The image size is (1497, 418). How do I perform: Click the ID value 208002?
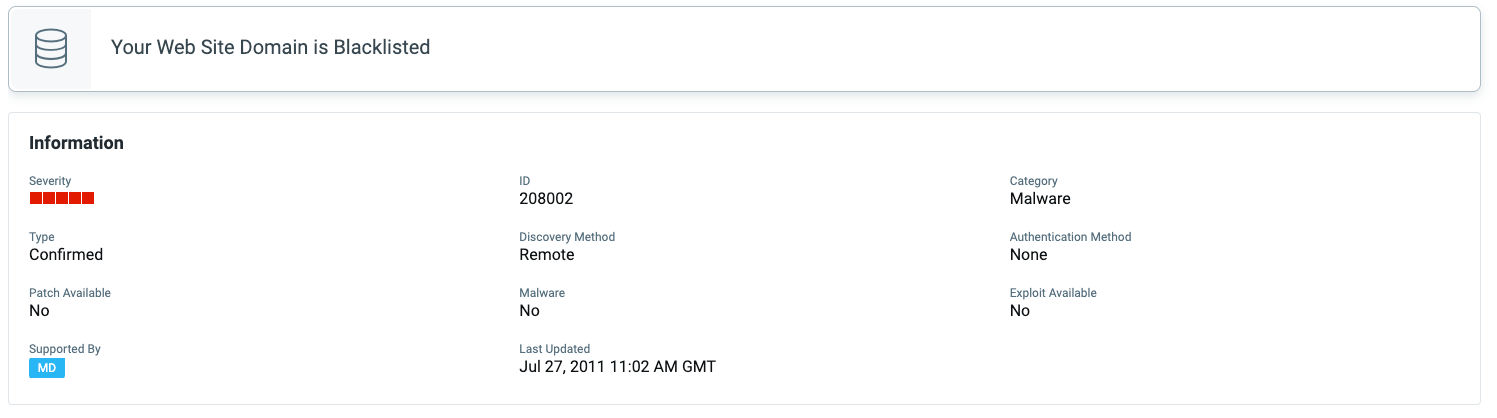pyautogui.click(x=546, y=199)
